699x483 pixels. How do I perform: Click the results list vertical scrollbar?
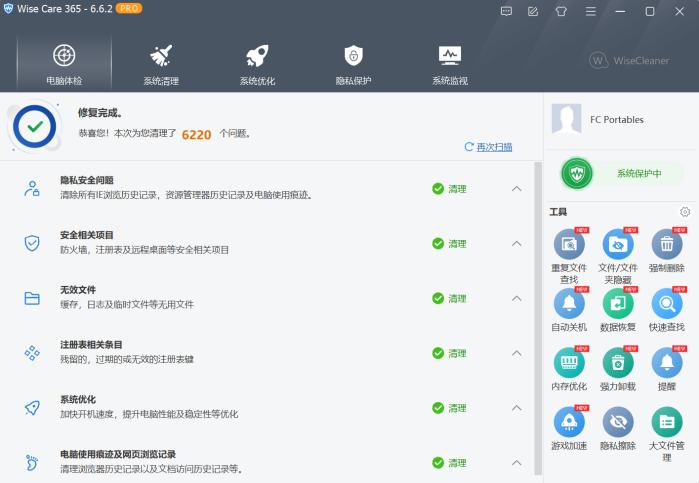[x=538, y=319]
